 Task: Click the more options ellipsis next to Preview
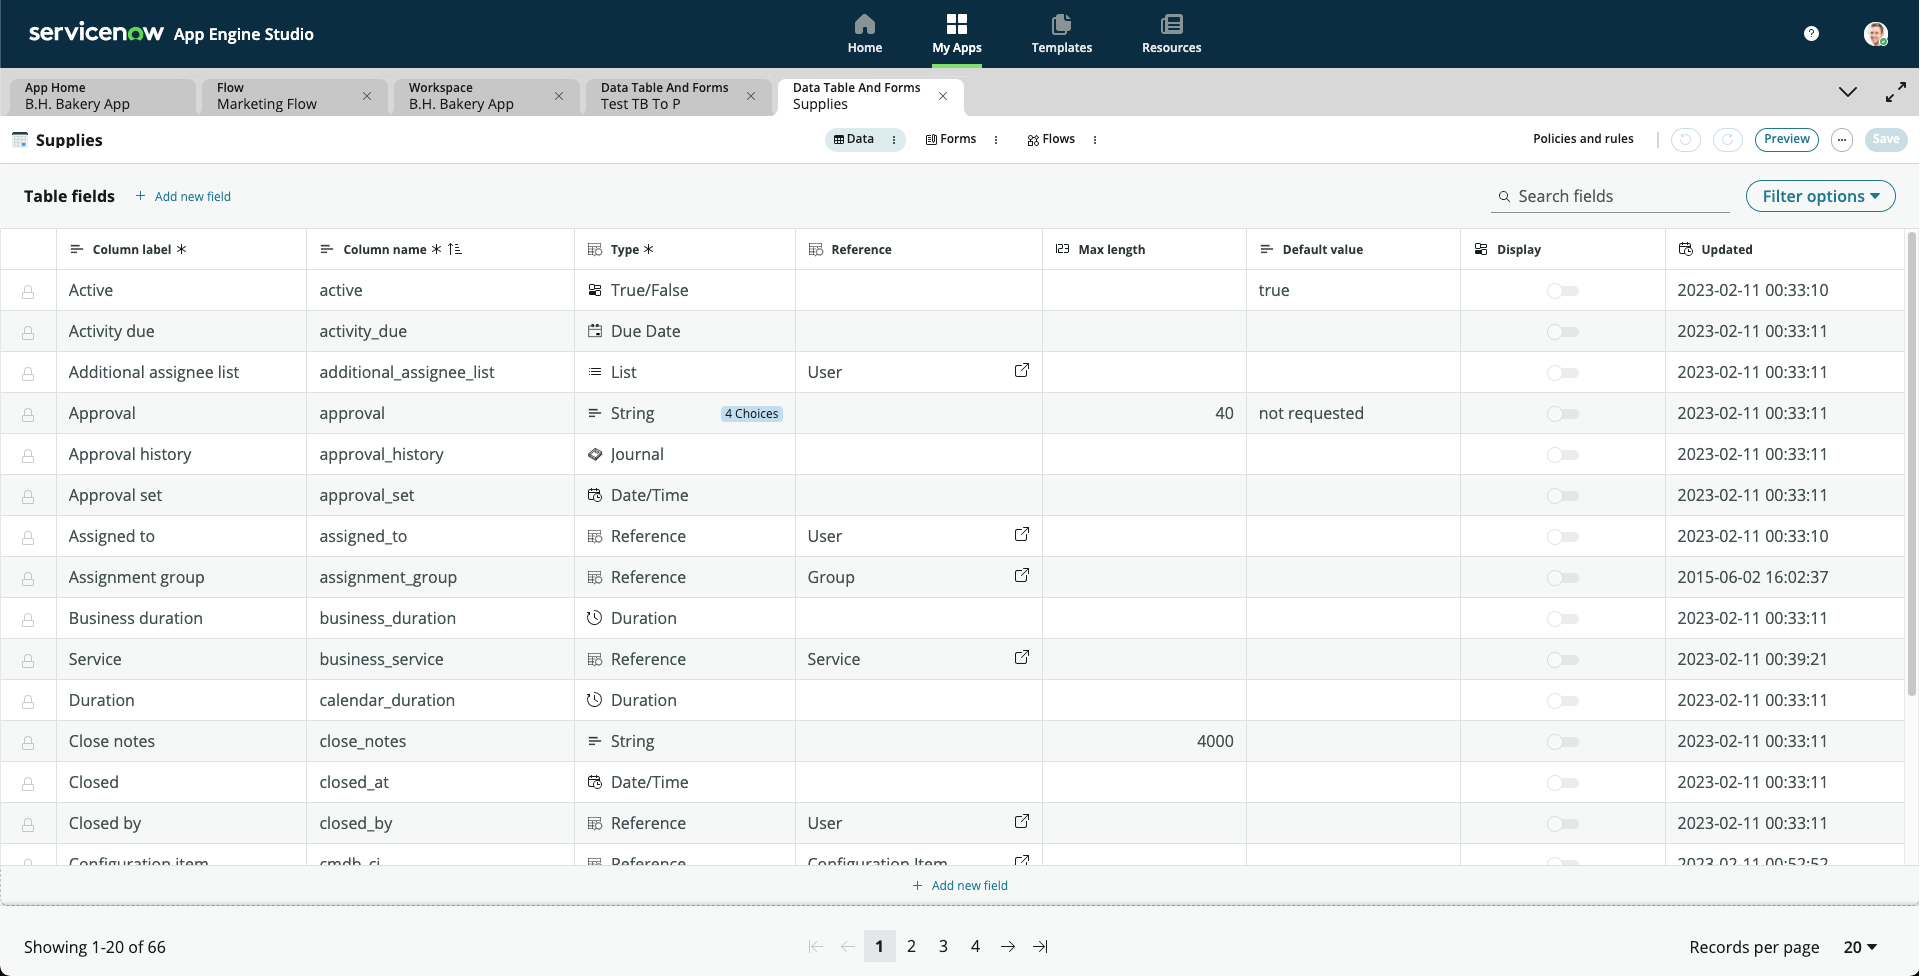click(x=1842, y=140)
